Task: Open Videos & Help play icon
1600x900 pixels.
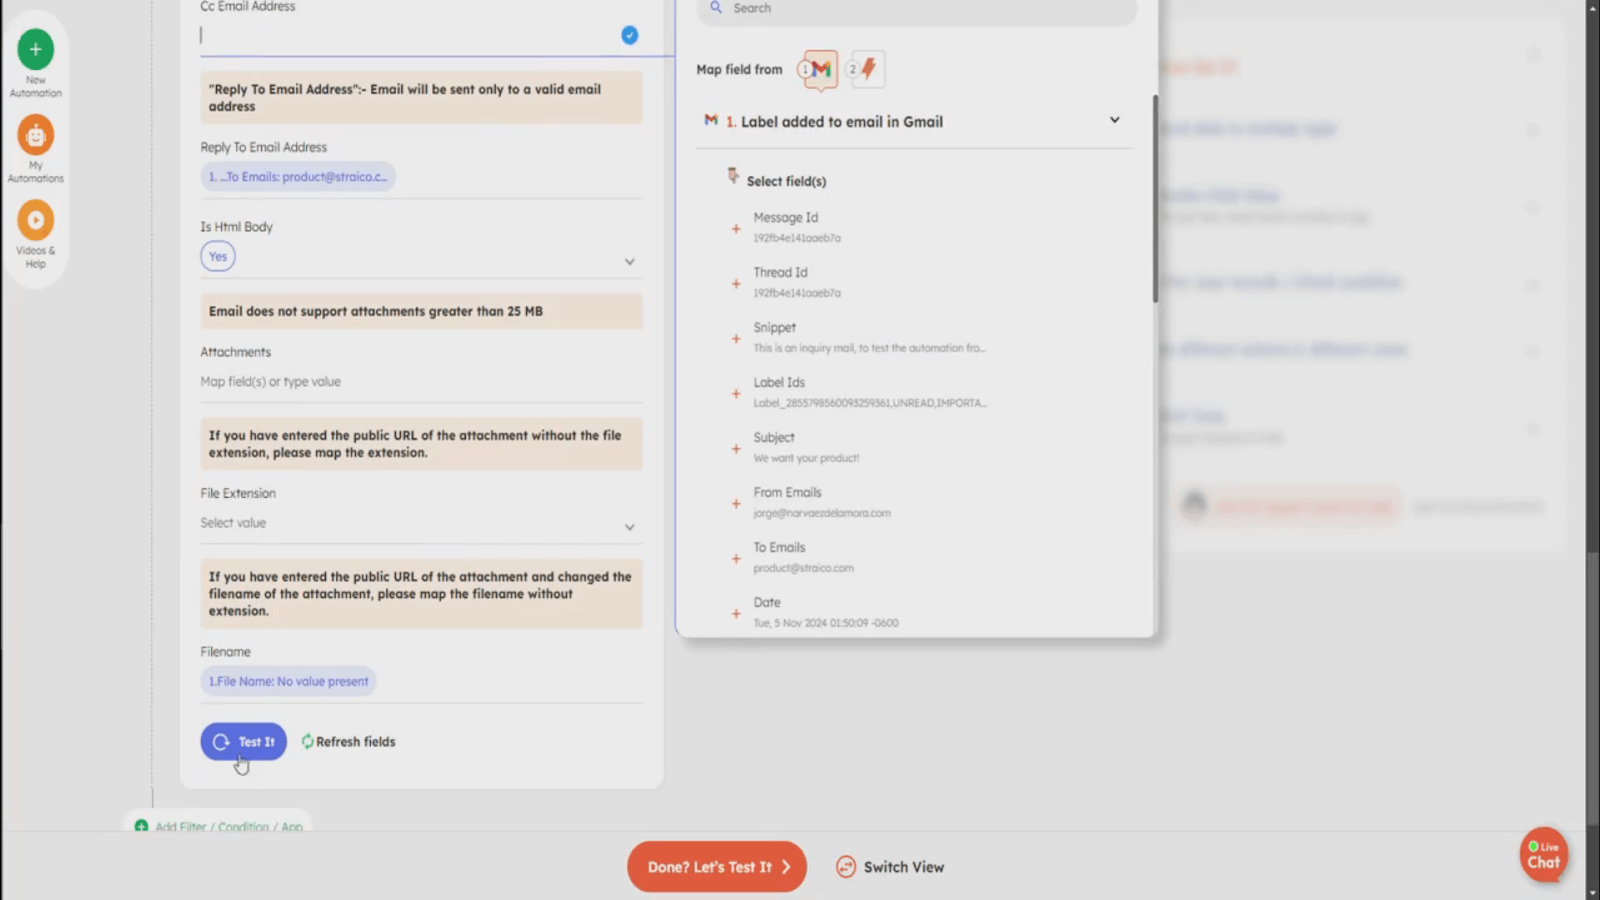Action: [x=35, y=220]
